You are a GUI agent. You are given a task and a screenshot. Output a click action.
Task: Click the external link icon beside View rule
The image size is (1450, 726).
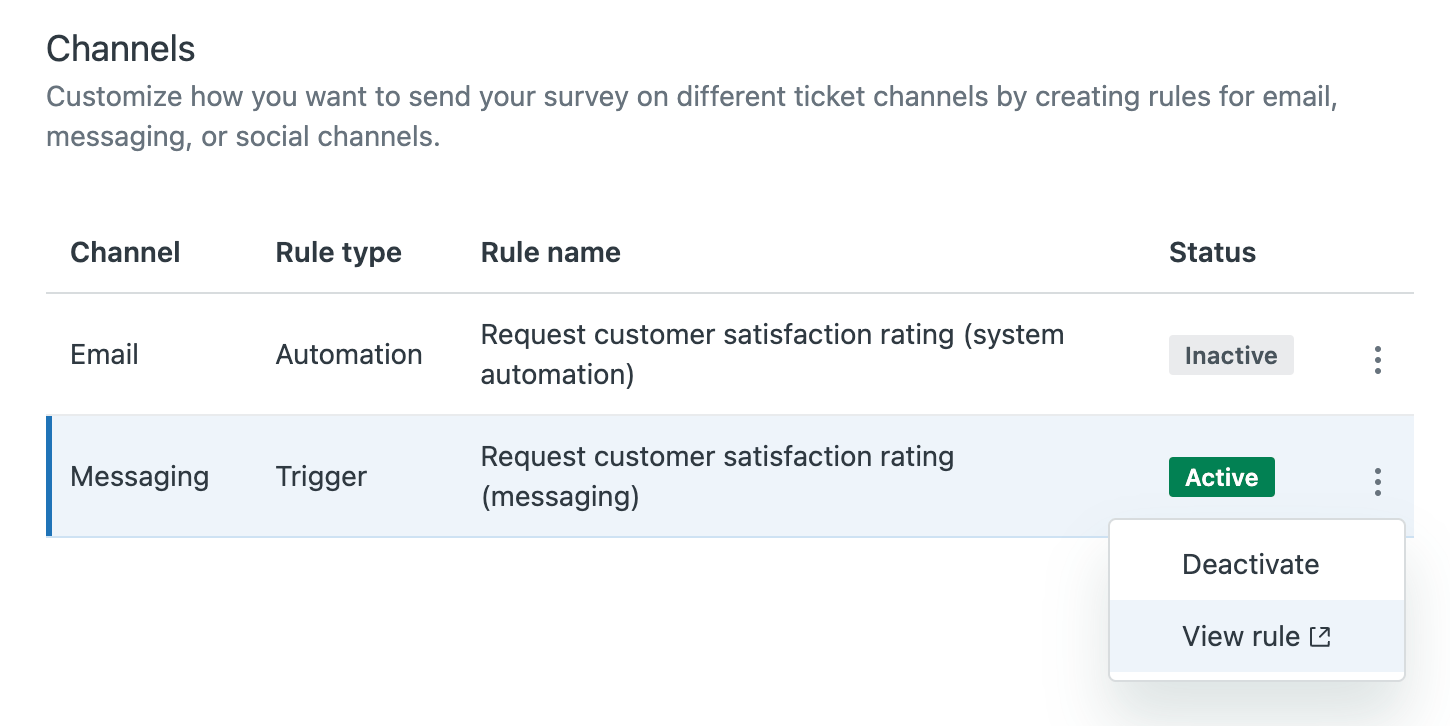pyautogui.click(x=1320, y=636)
